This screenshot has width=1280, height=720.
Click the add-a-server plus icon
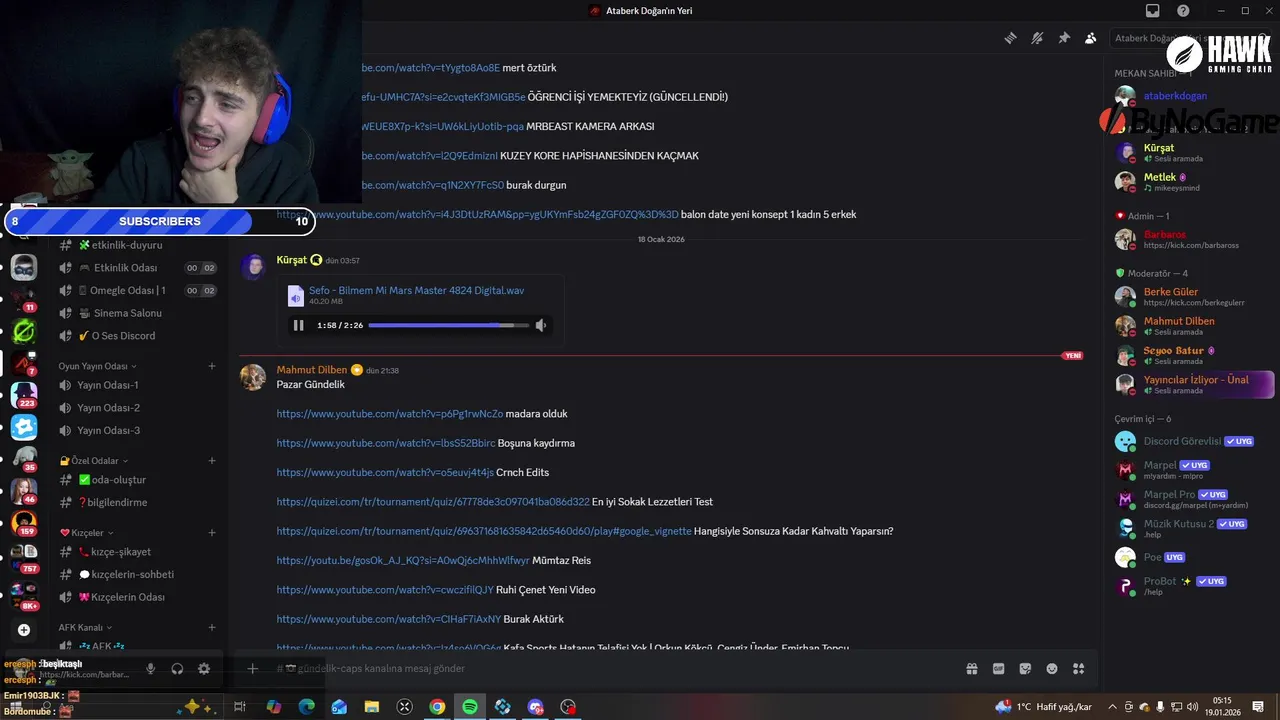pyautogui.click(x=24, y=630)
